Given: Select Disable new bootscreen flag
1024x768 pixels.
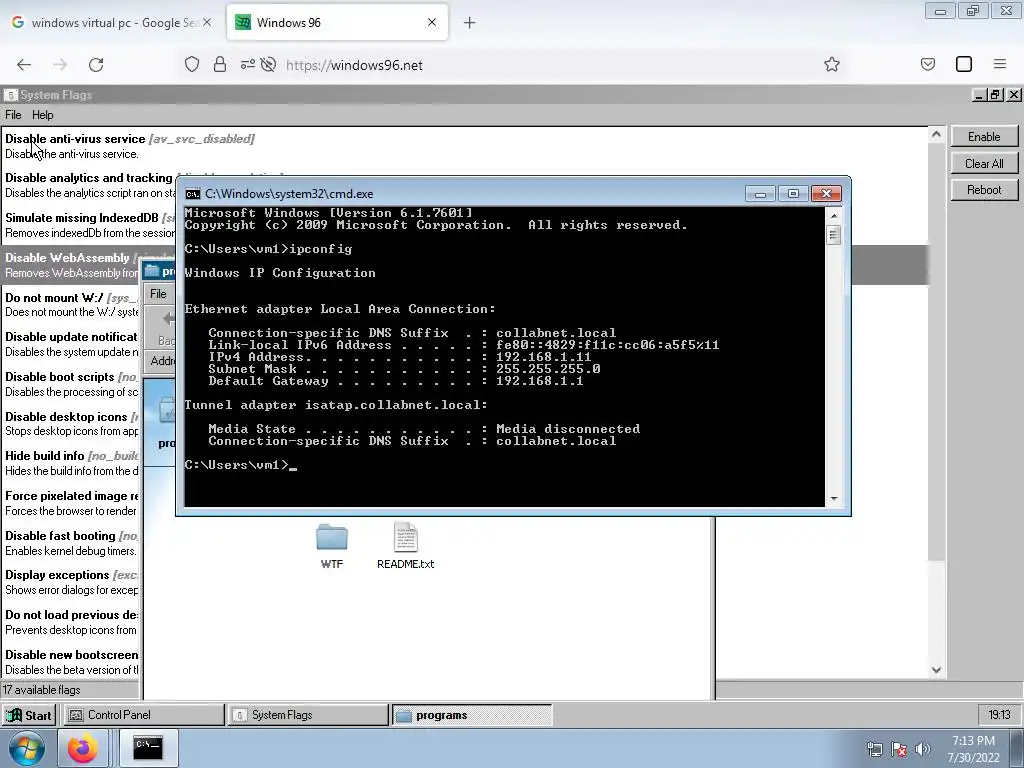Looking at the screenshot, I should pos(72,662).
